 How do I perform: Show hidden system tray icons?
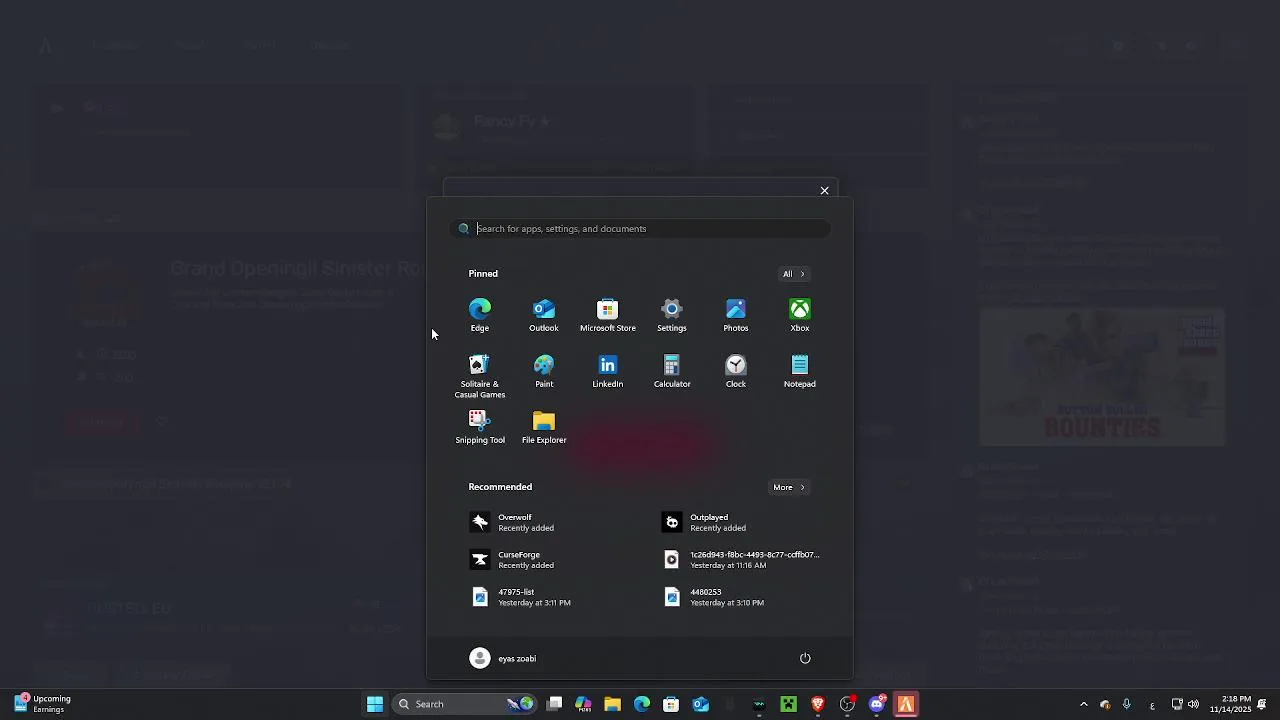tap(1083, 704)
